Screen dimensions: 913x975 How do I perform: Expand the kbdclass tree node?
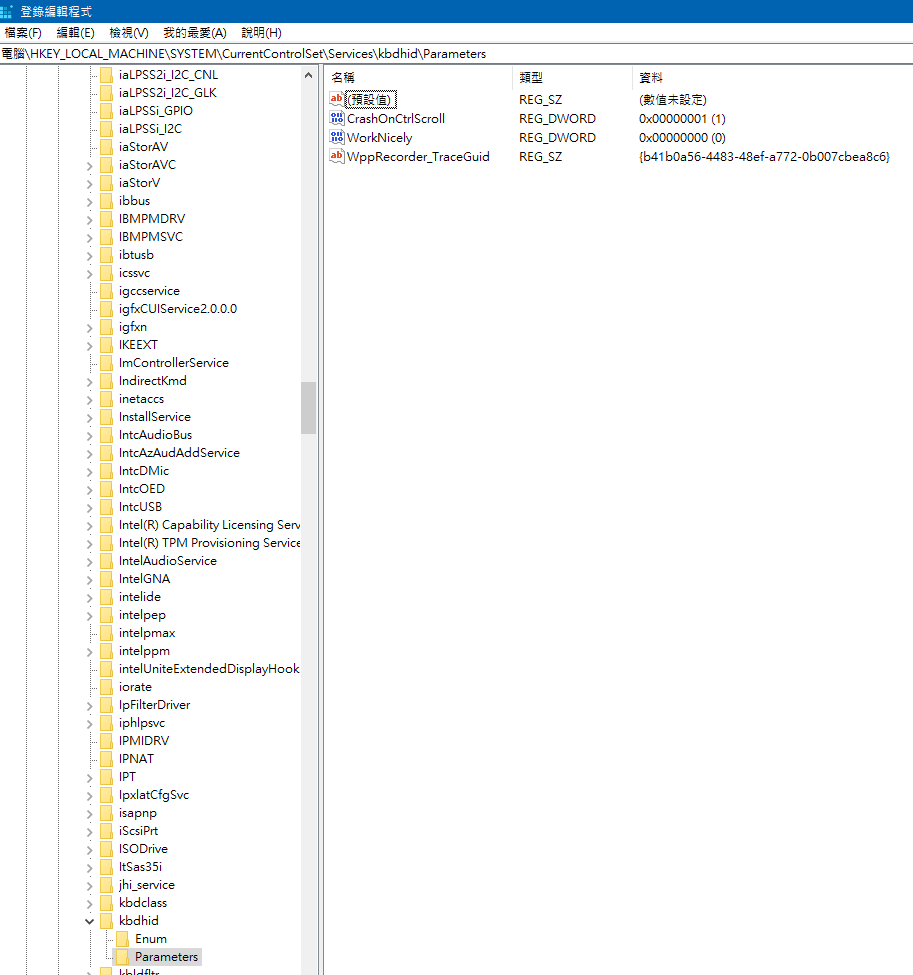click(90, 903)
